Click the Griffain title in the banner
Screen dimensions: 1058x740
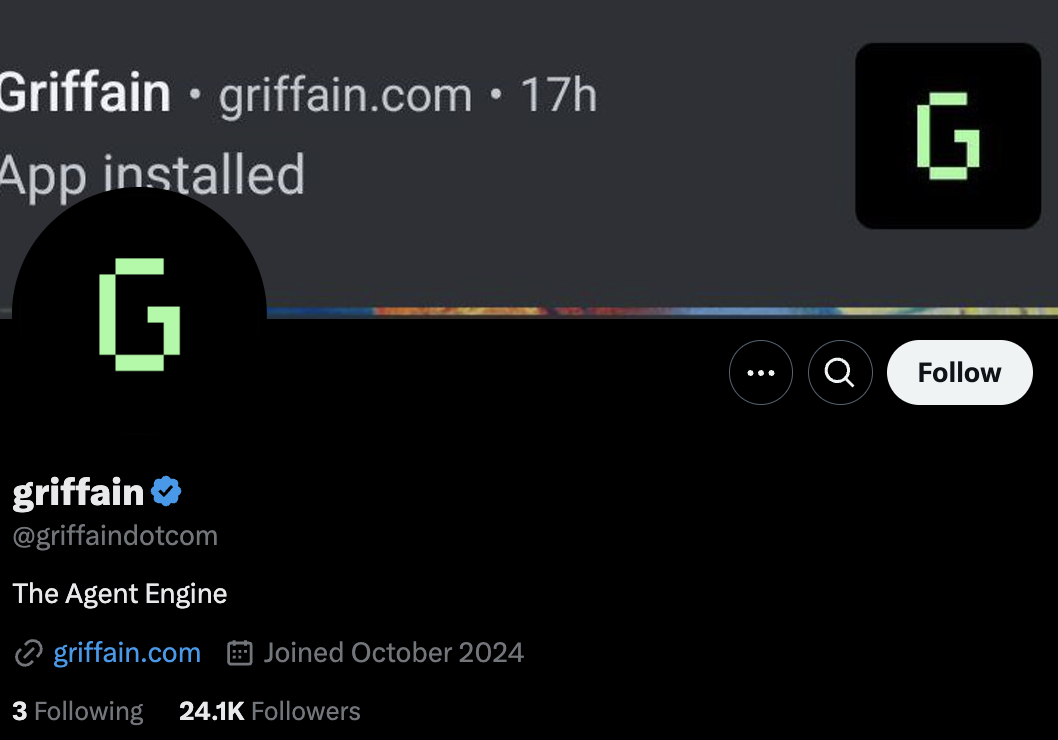point(85,92)
